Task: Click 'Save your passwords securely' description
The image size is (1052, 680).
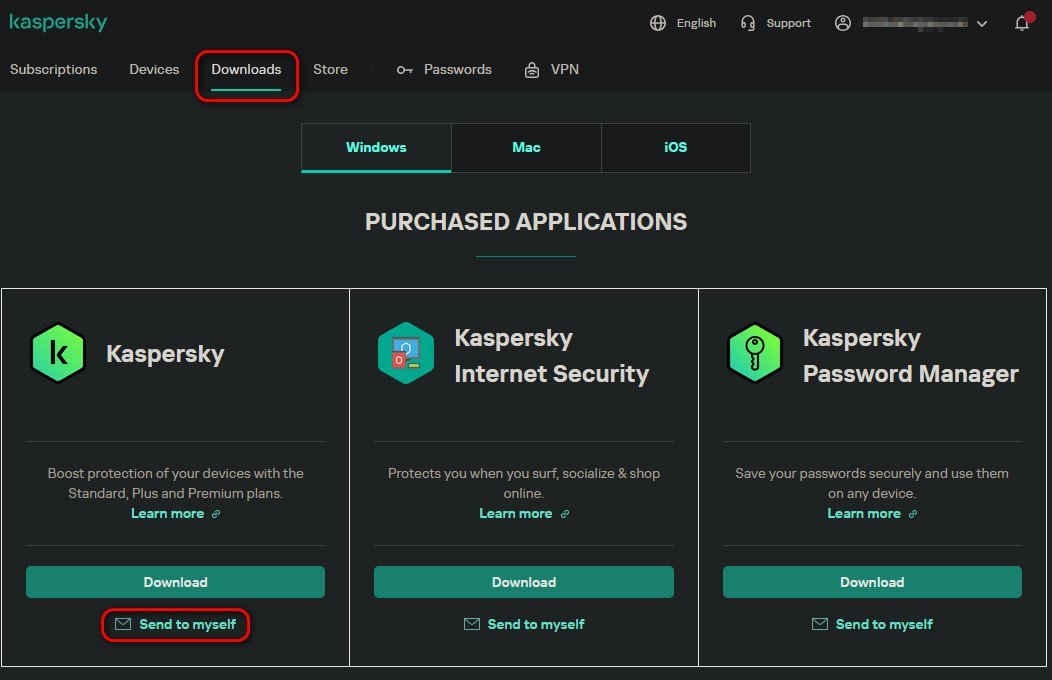Action: click(x=872, y=483)
